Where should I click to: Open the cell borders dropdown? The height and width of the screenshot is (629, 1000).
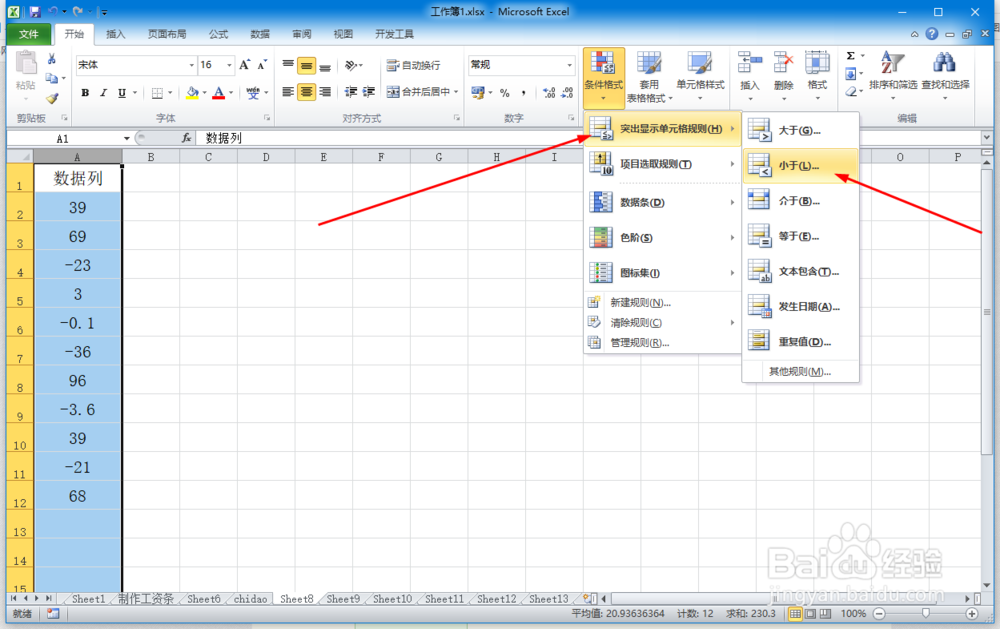(x=170, y=93)
